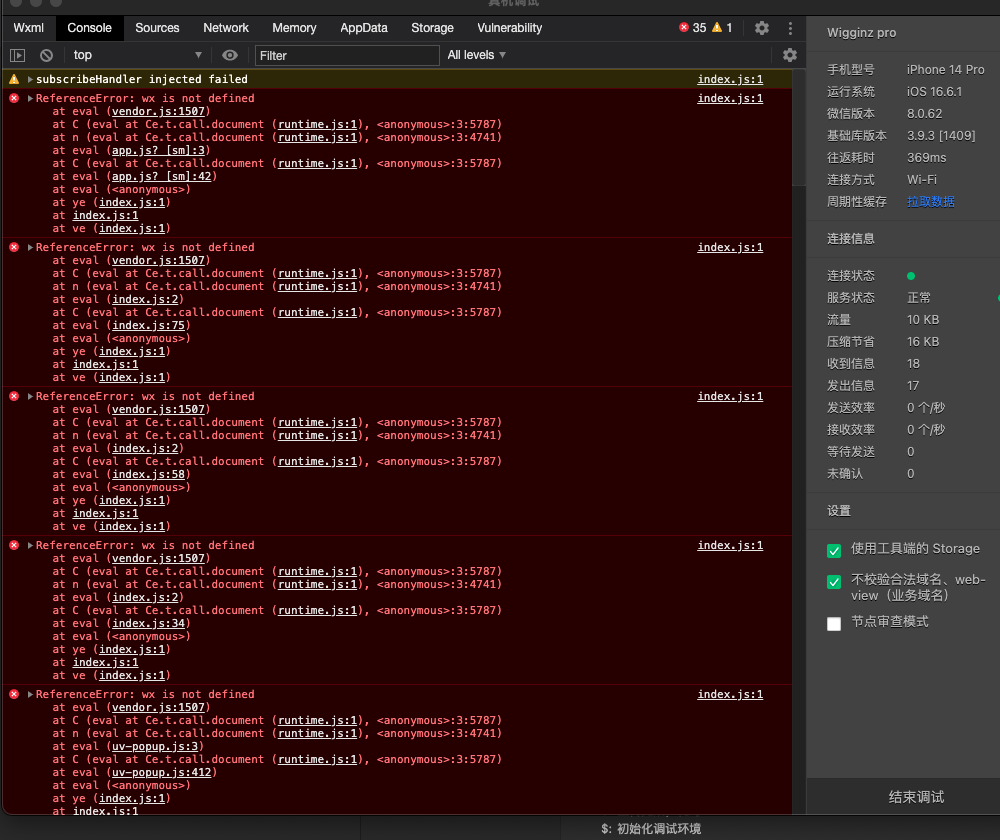This screenshot has width=1000, height=840.
Task: Switch to the Wxml tab
Action: coord(29,28)
